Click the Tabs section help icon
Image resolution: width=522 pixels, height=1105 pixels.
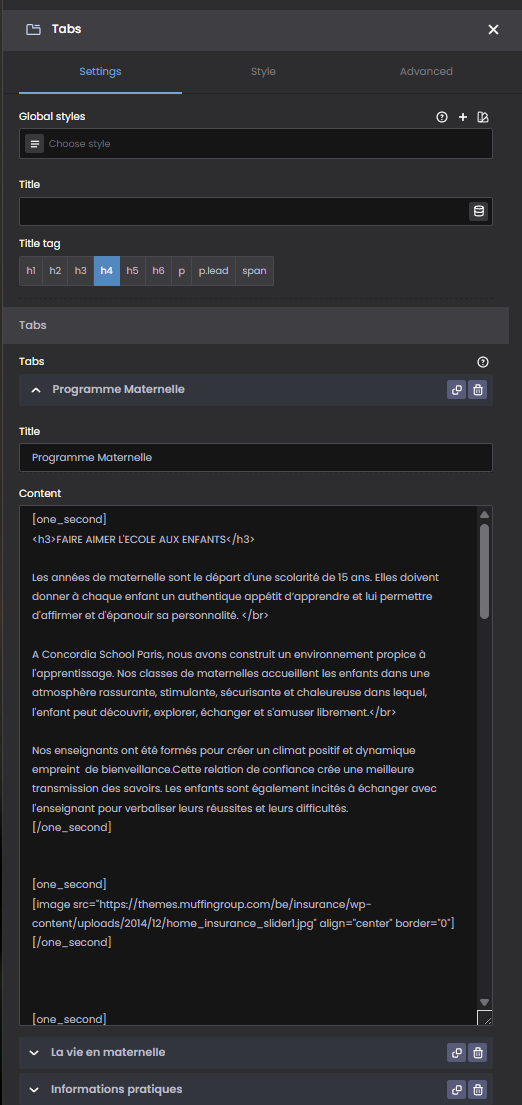pos(483,362)
